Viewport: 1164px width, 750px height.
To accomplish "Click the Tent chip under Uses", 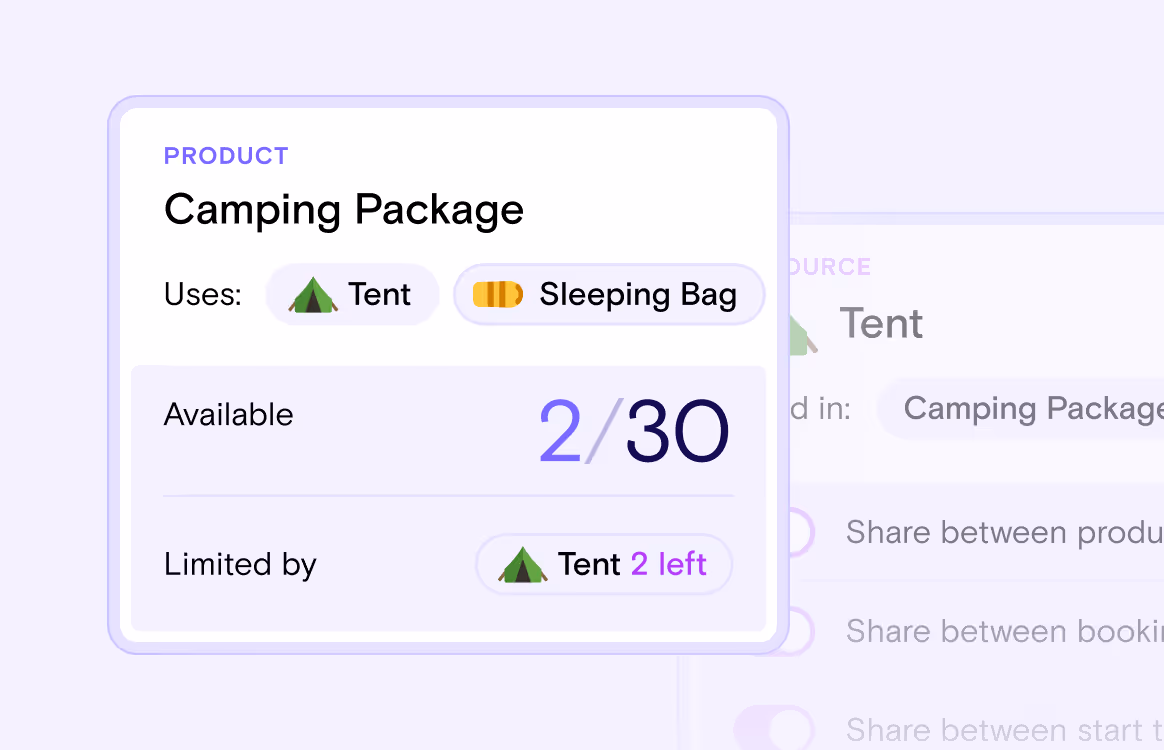I will point(352,294).
